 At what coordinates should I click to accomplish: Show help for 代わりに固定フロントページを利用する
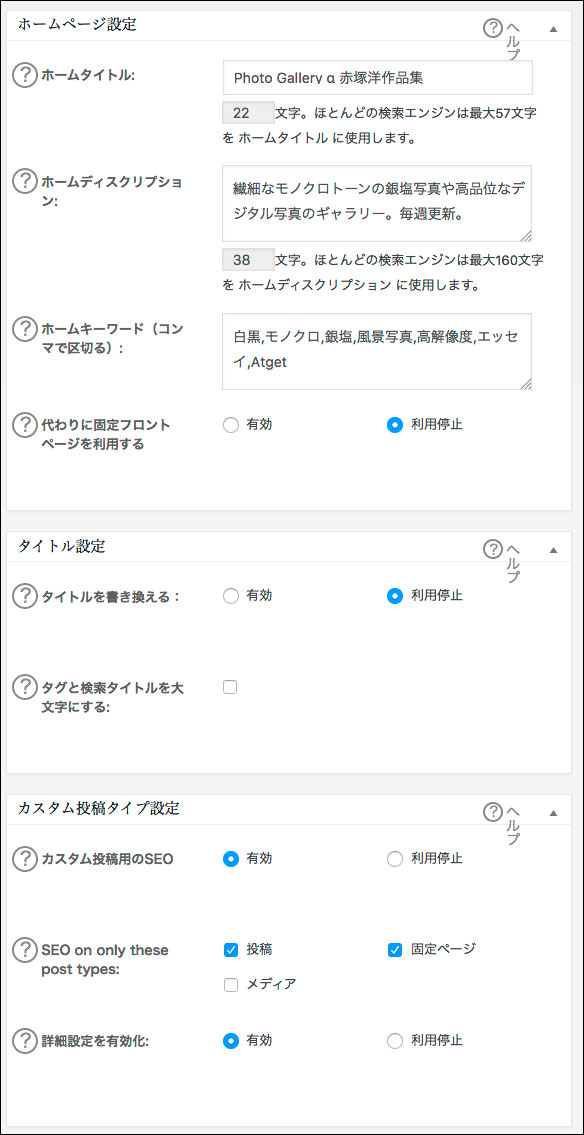25,425
